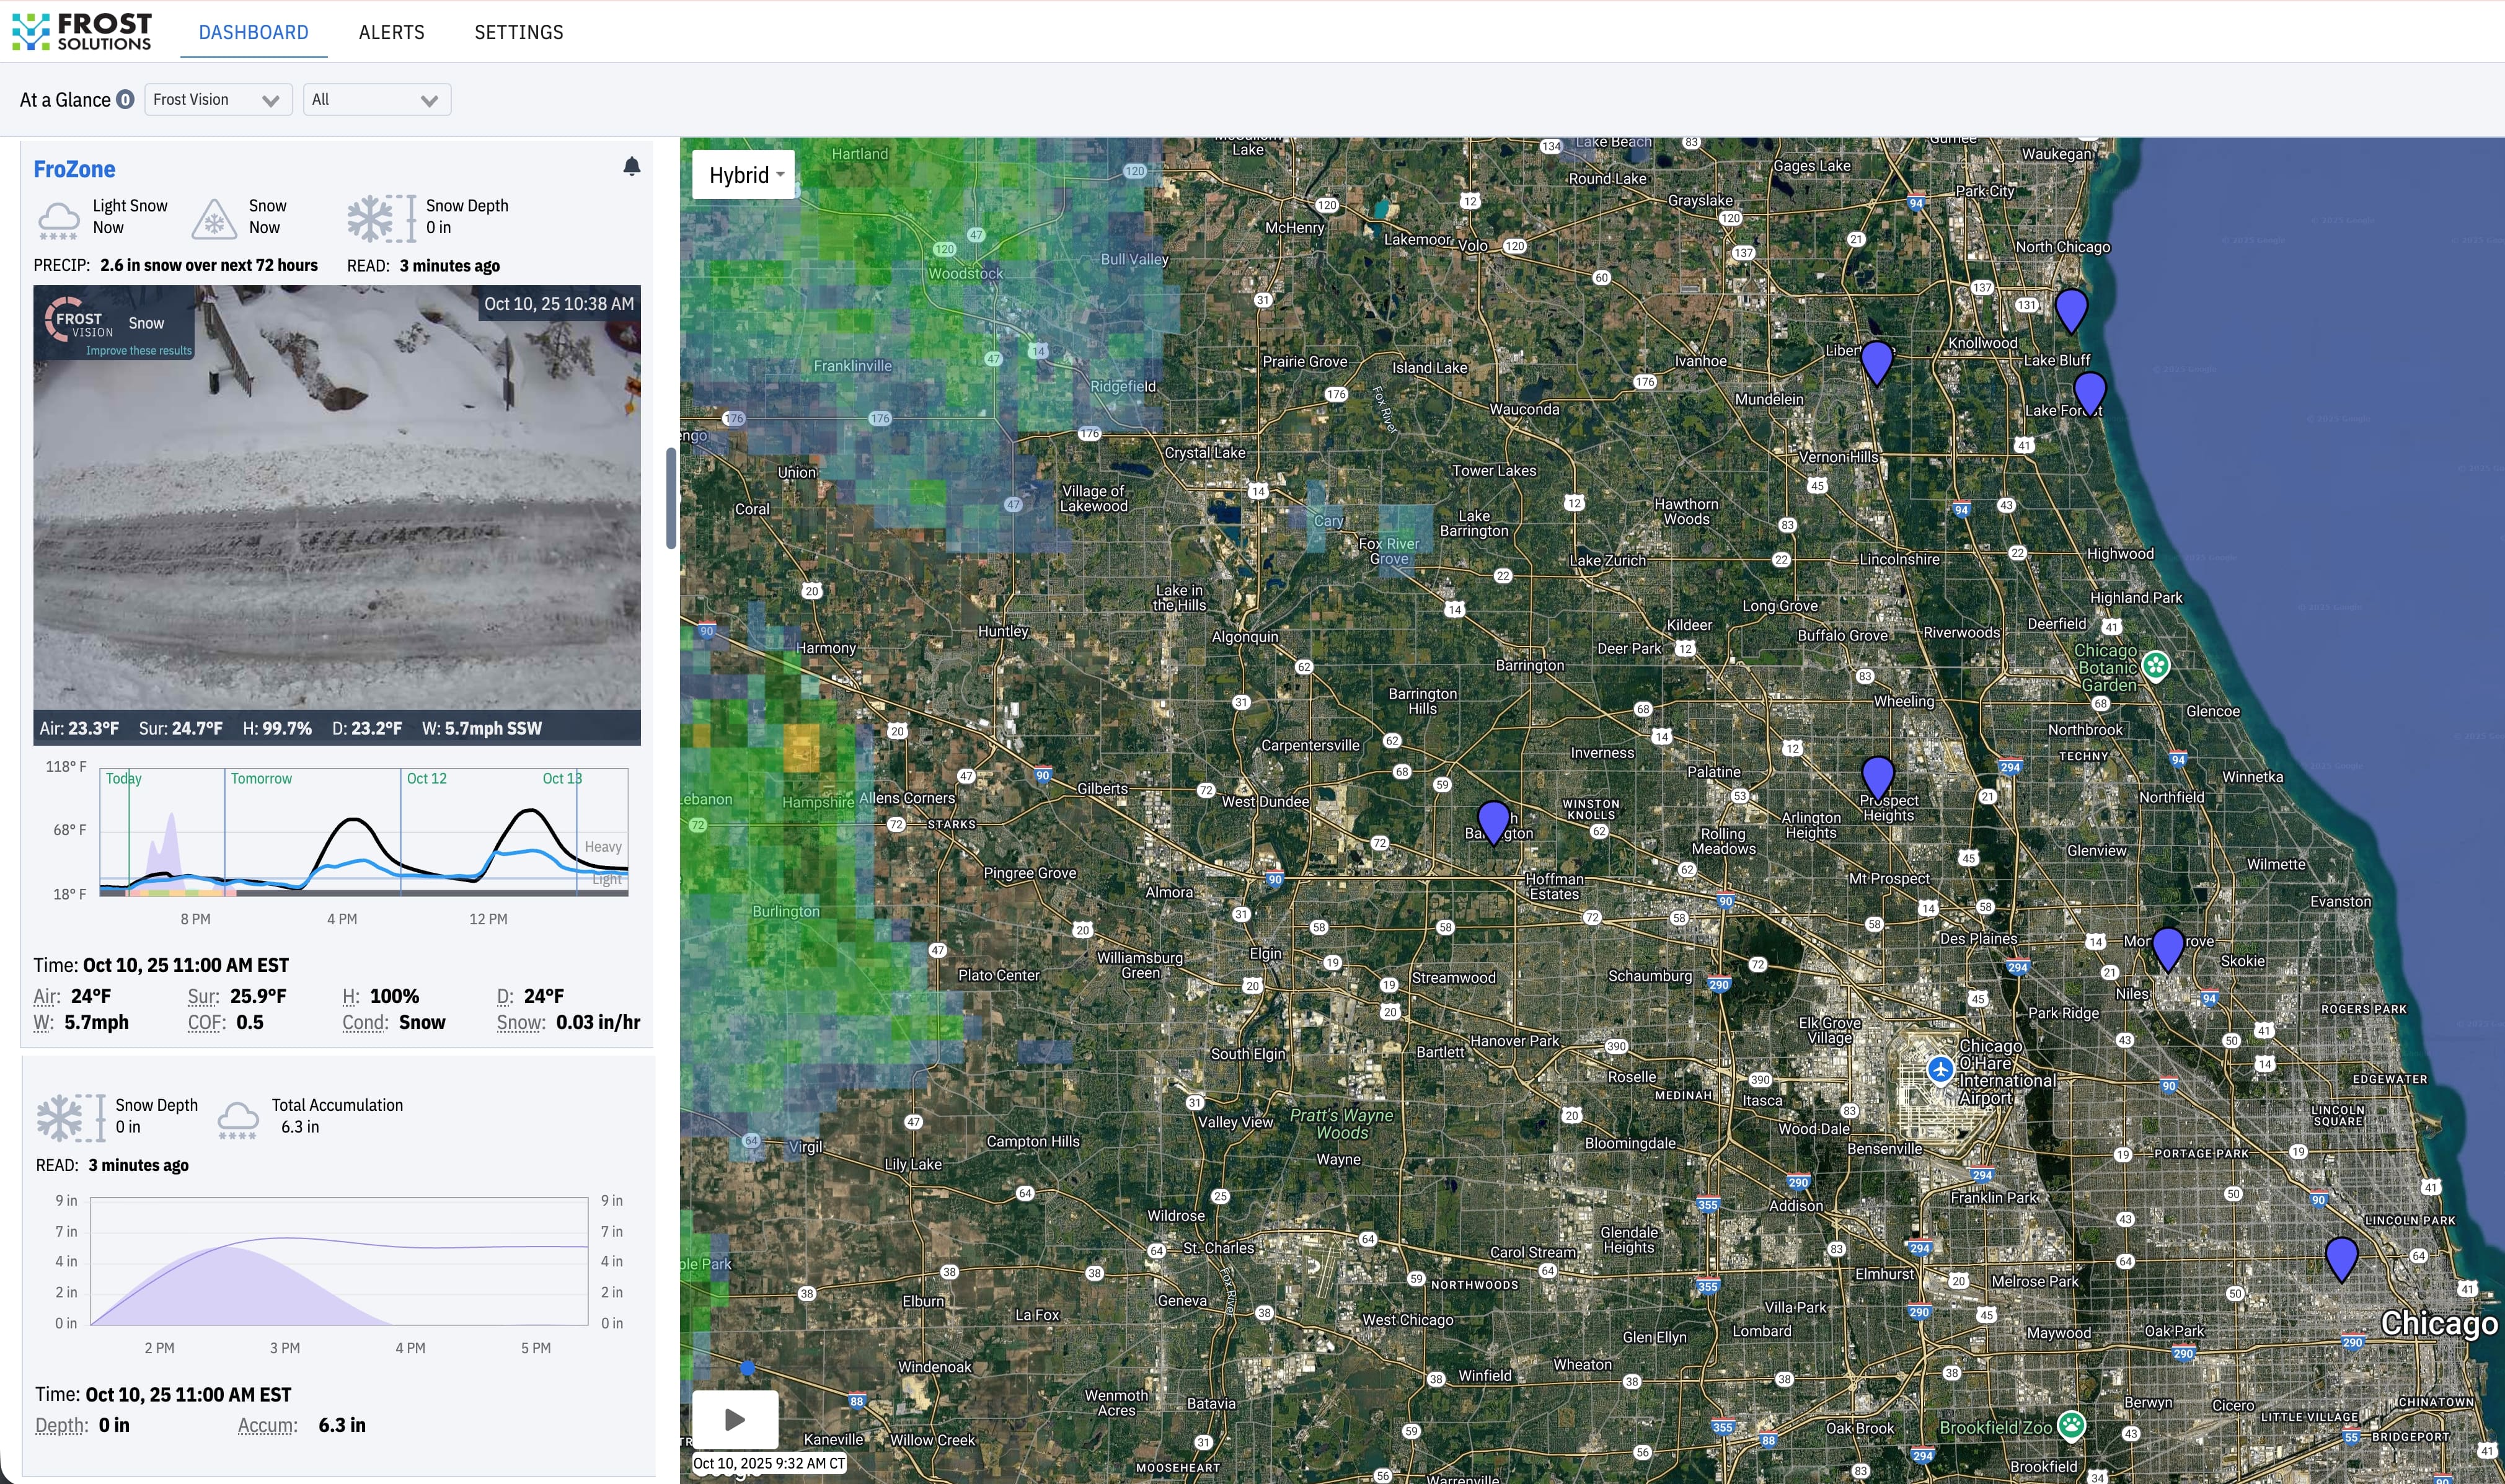Click the FroZone station title link

pos(74,169)
